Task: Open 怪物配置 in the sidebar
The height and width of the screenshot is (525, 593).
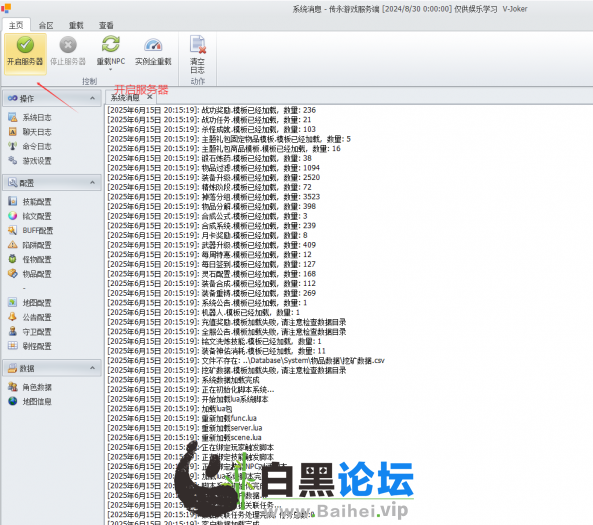Action: tap(29, 259)
